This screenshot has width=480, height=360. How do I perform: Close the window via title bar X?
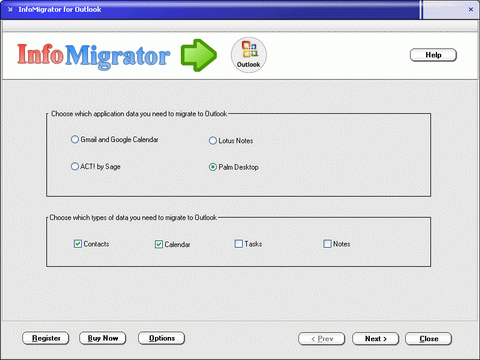(x=471, y=9)
